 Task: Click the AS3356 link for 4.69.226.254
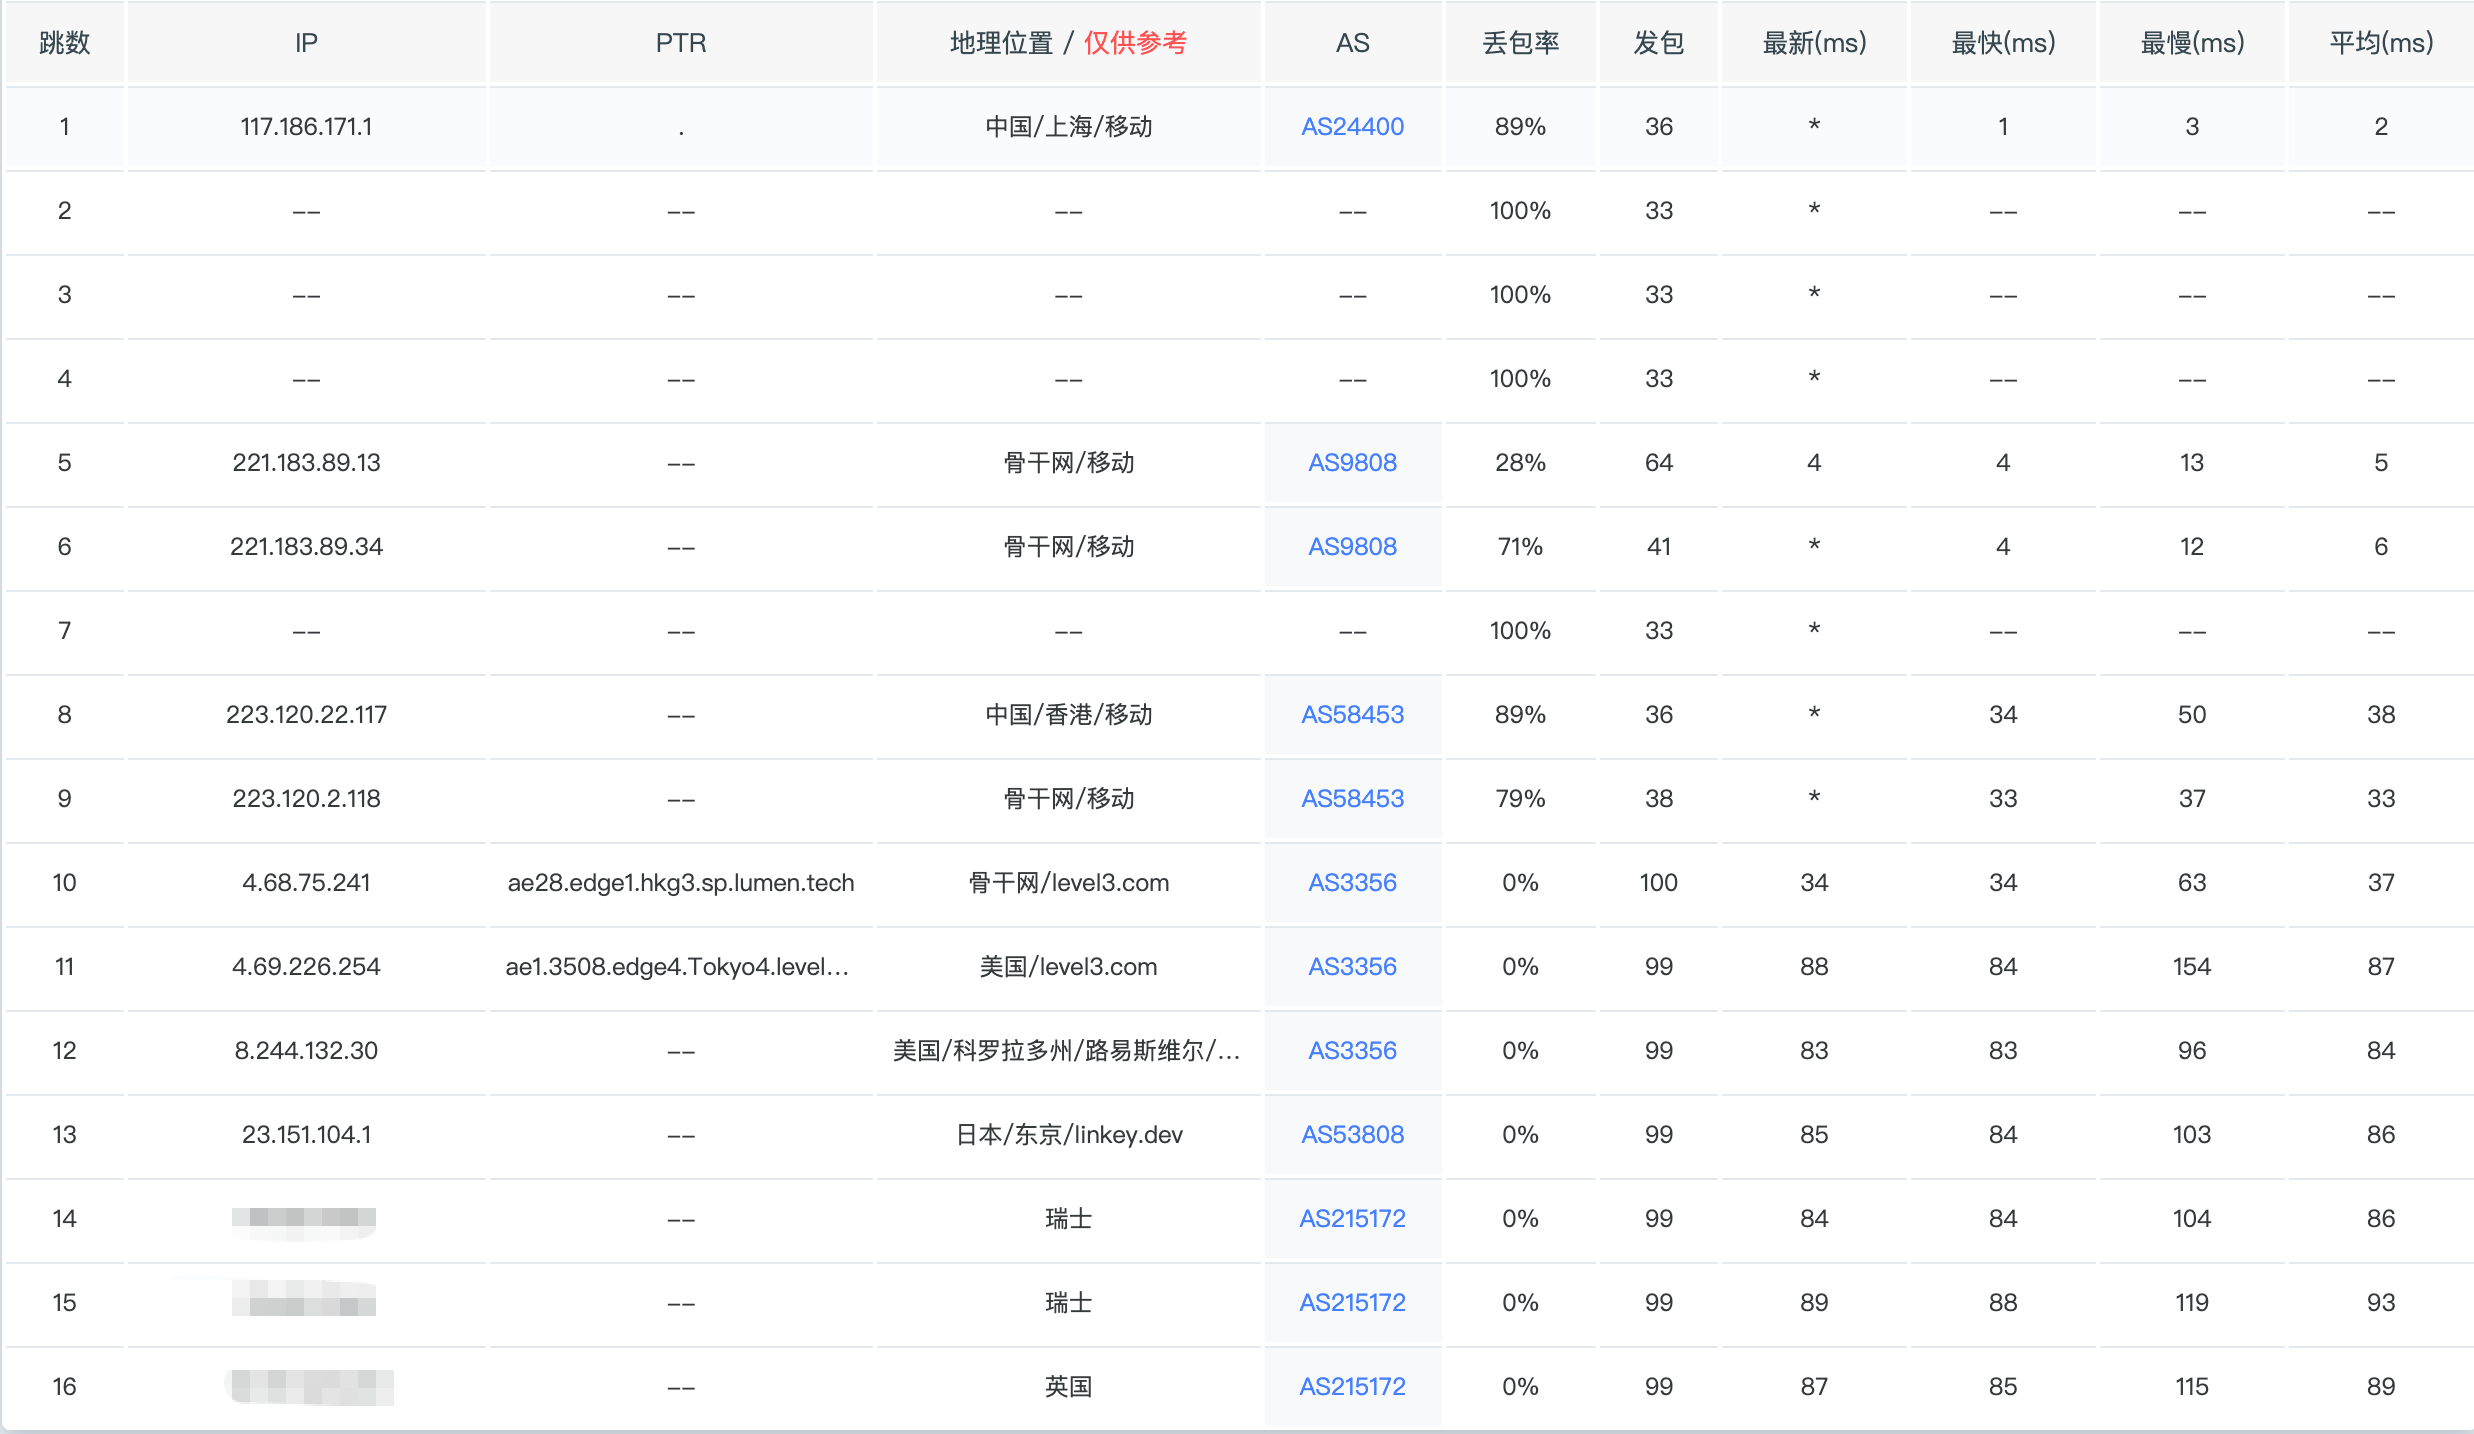(1352, 967)
